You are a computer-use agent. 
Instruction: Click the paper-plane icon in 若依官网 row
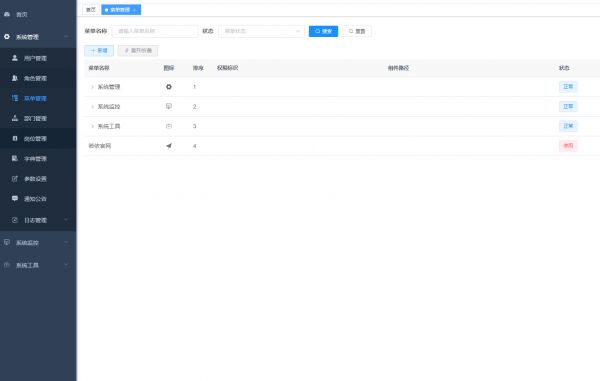coord(169,146)
